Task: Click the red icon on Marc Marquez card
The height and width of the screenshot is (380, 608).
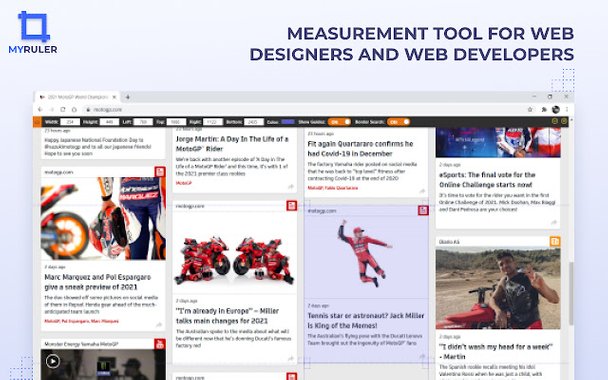Action: [160, 172]
